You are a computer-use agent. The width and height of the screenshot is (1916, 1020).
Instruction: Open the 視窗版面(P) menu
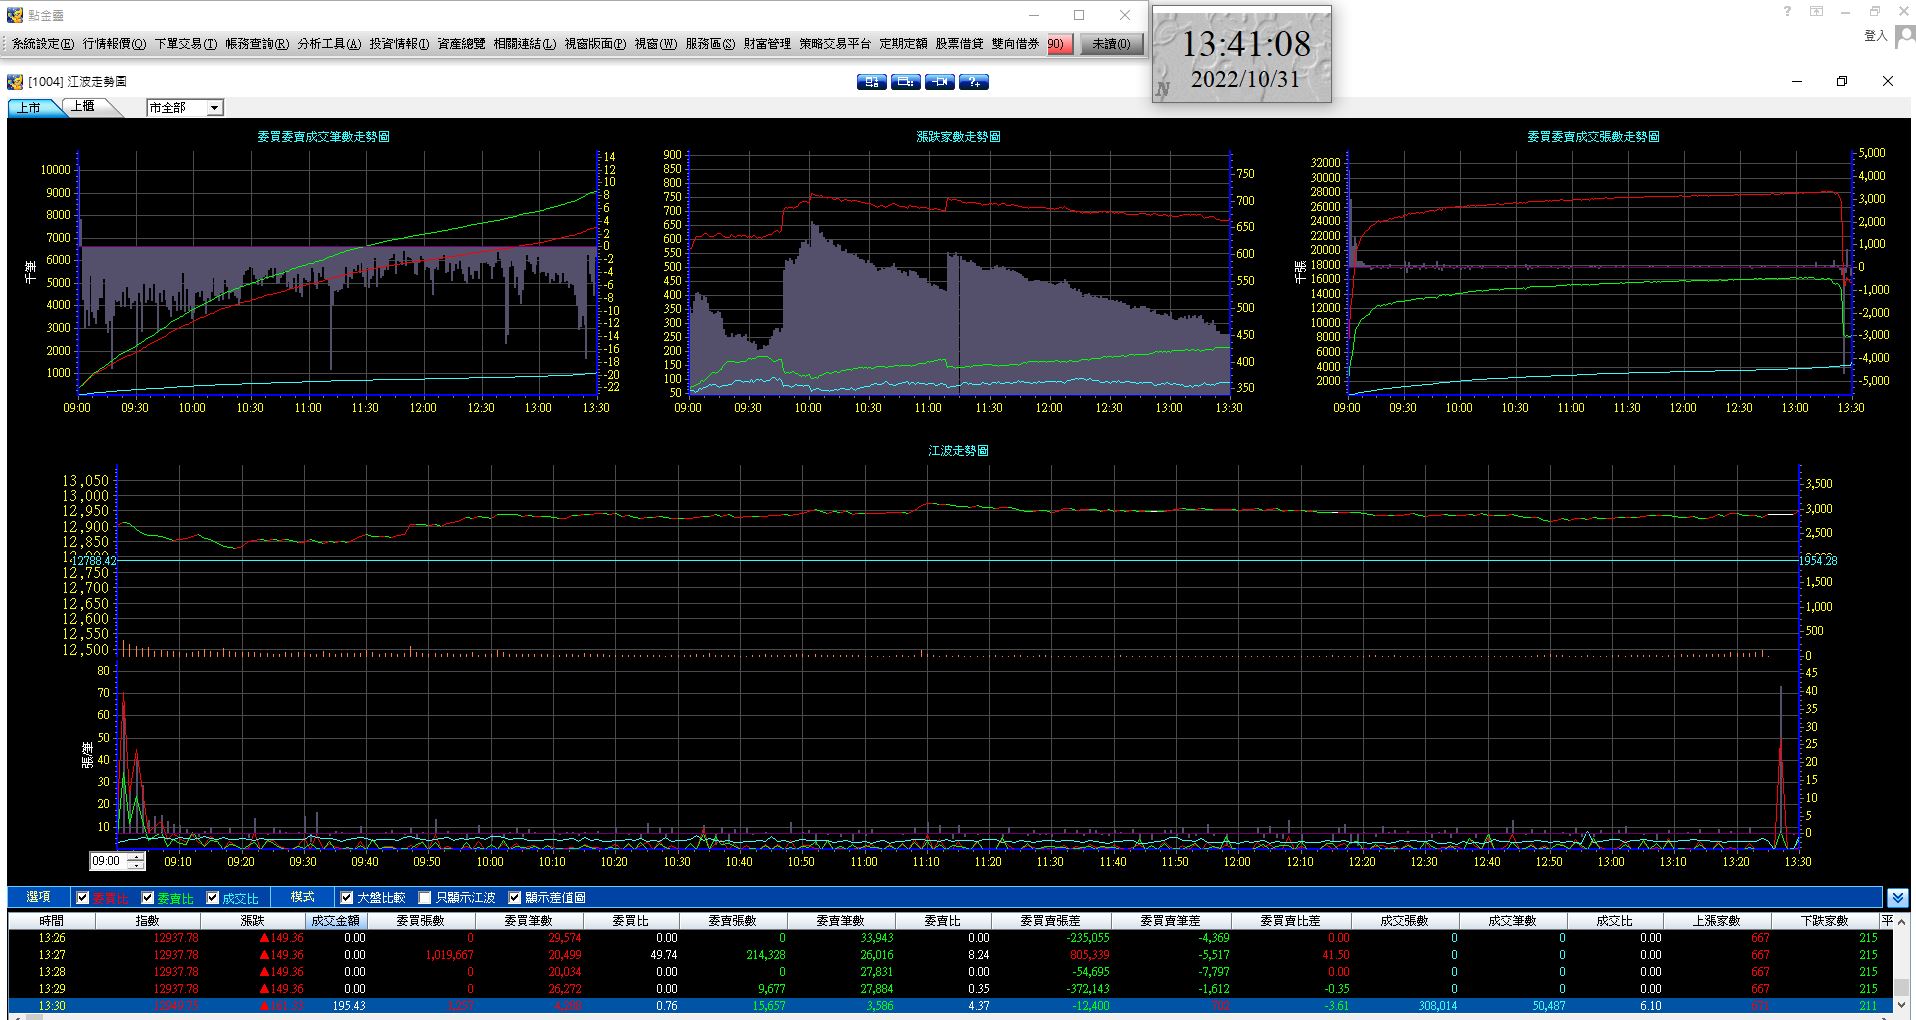pyautogui.click(x=595, y=44)
